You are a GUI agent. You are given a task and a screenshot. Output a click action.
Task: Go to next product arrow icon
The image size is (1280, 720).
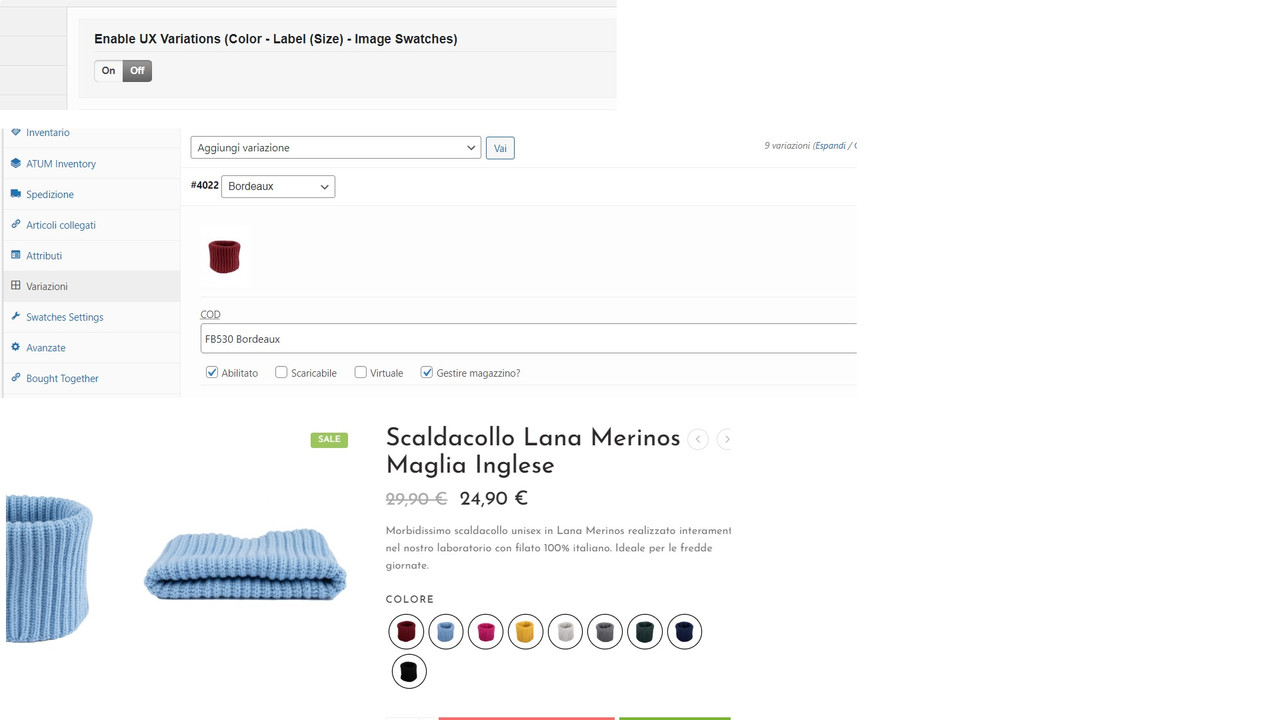point(726,439)
